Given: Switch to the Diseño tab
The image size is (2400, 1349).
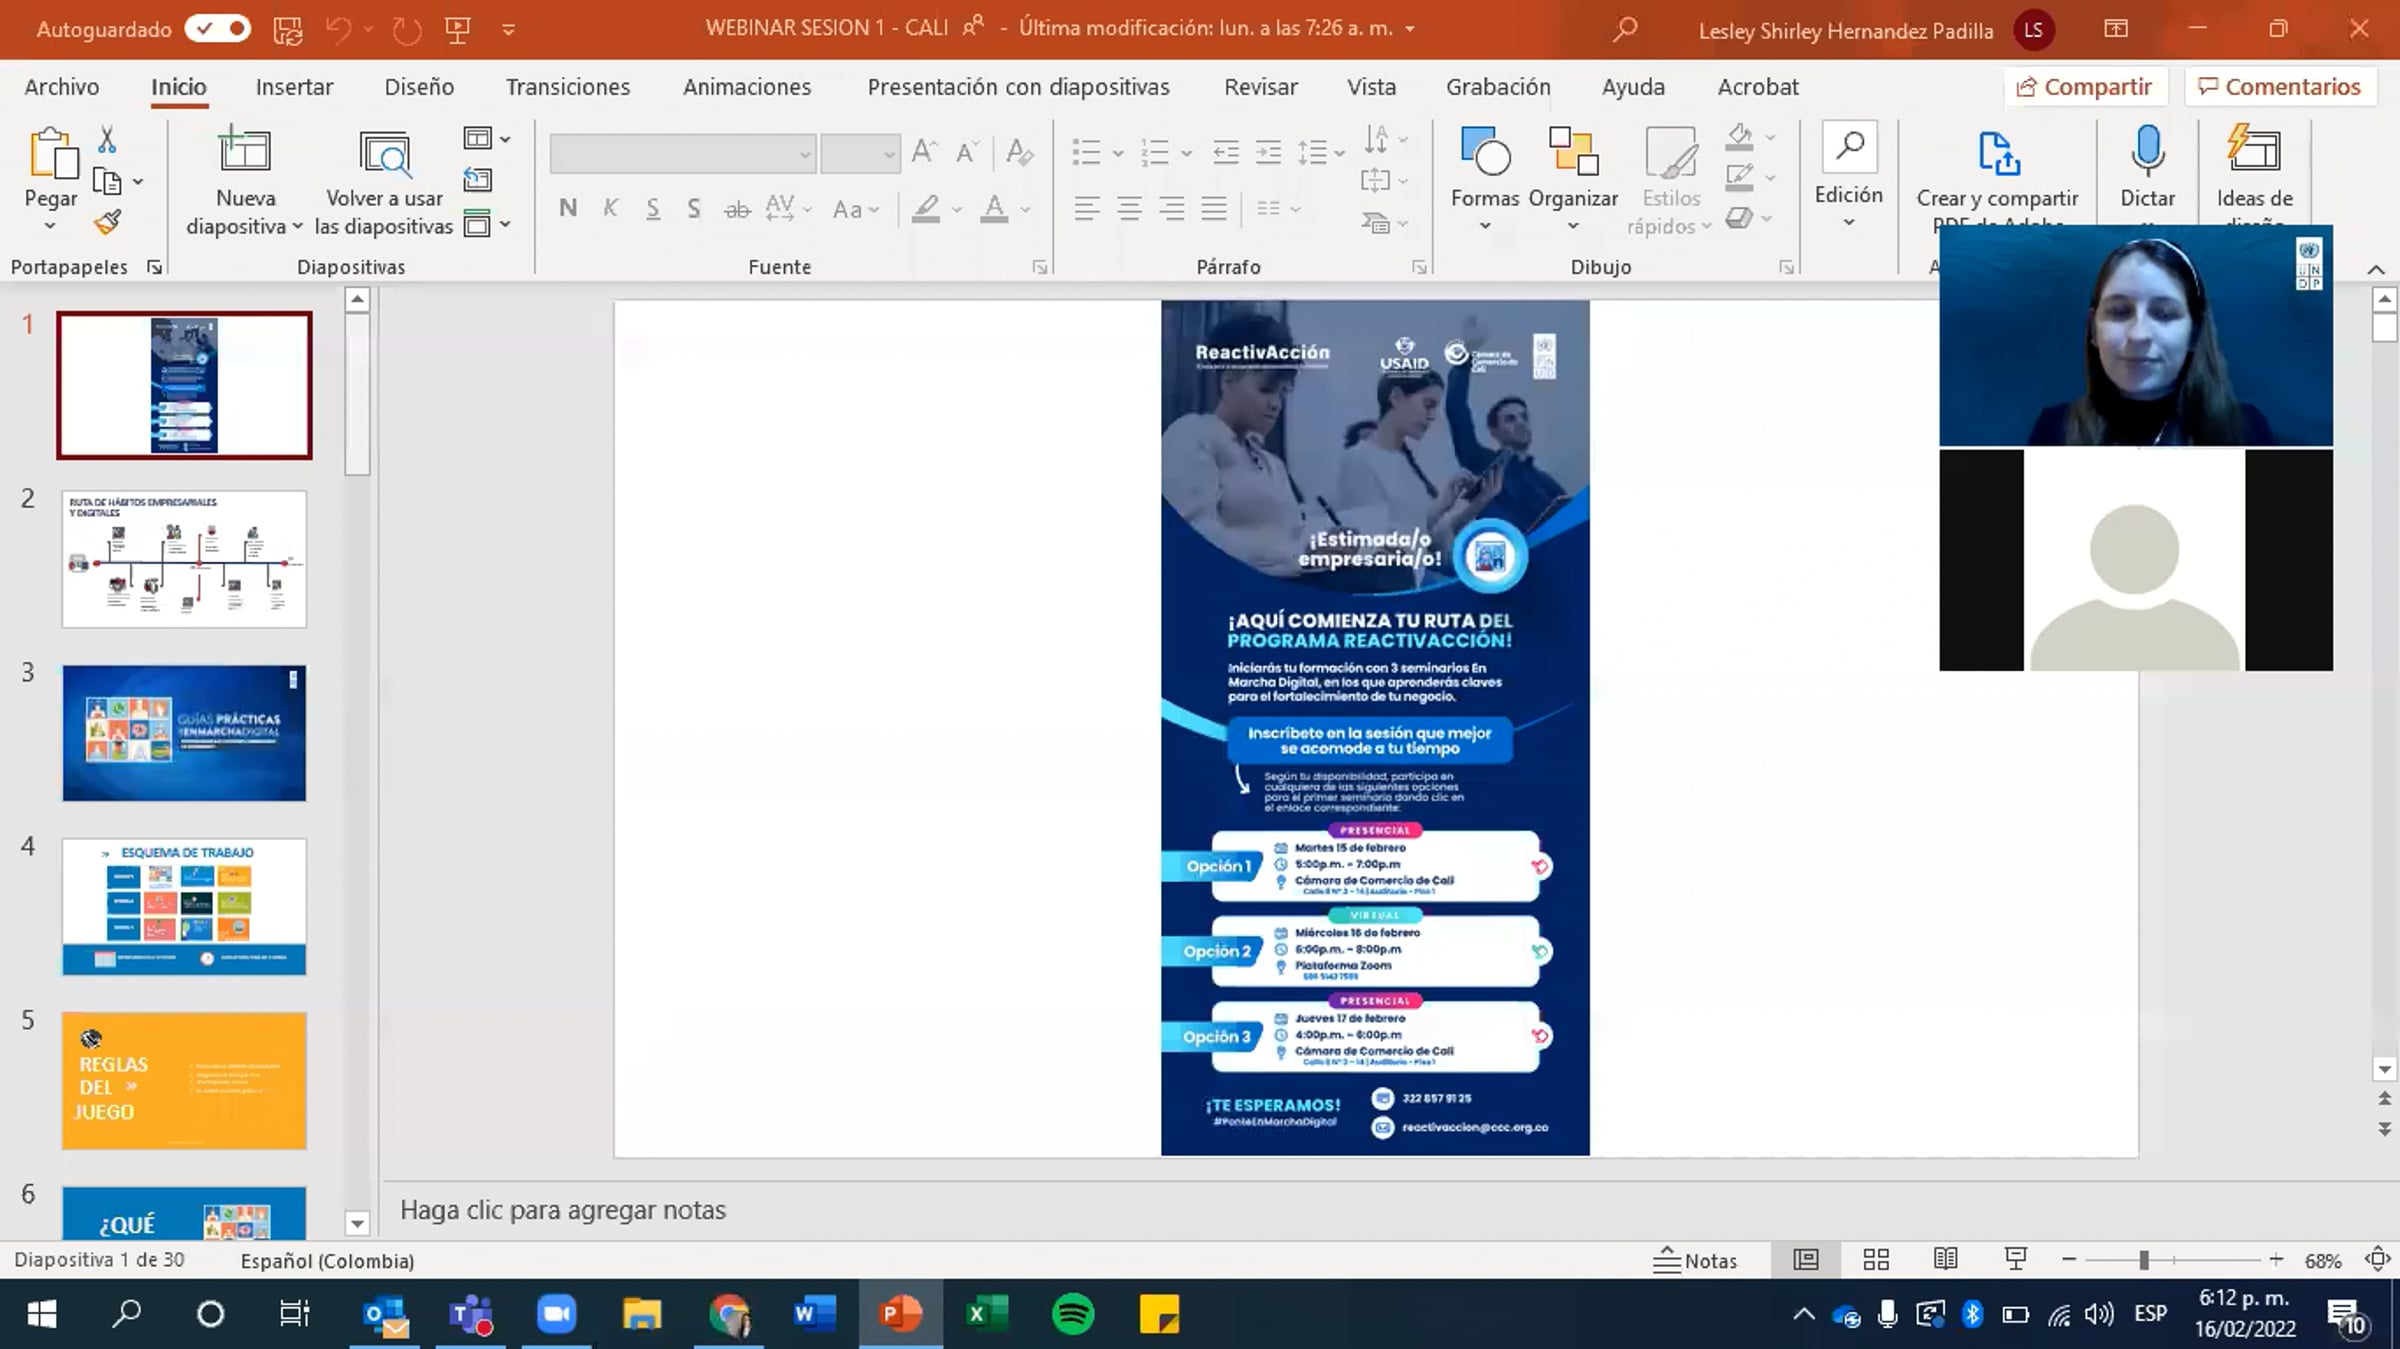Looking at the screenshot, I should (419, 87).
